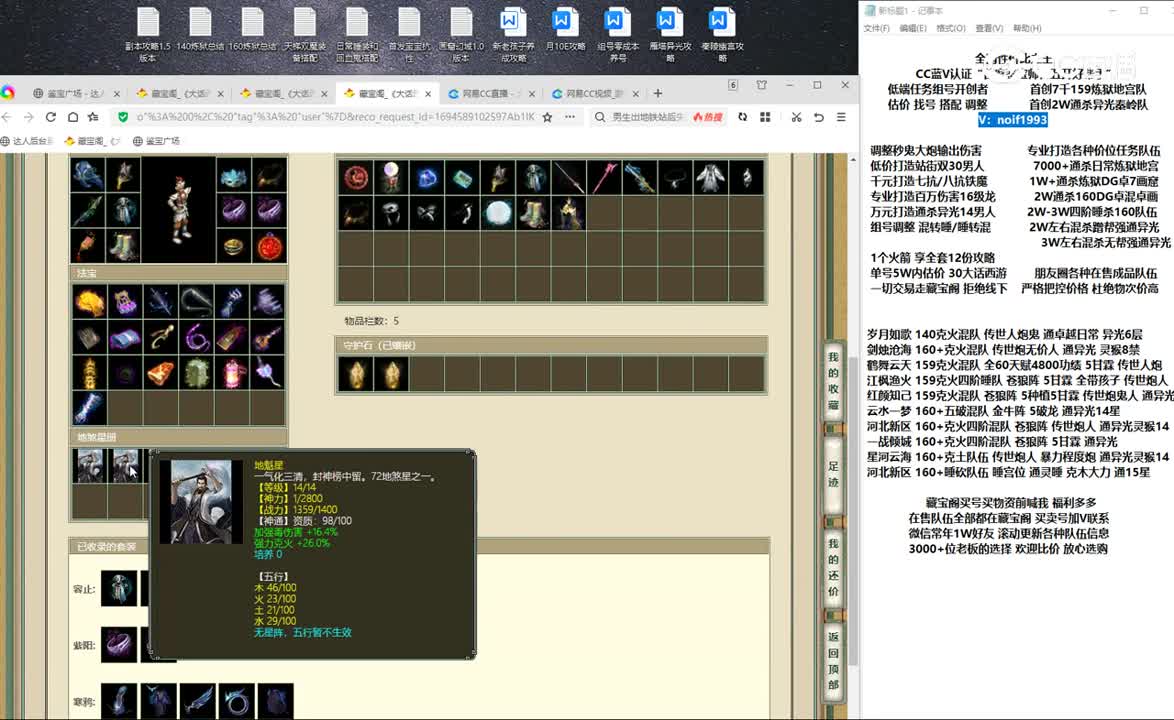The height and width of the screenshot is (720, 1174).
Task: Select the character portrait in equipment panel
Action: (x=178, y=211)
